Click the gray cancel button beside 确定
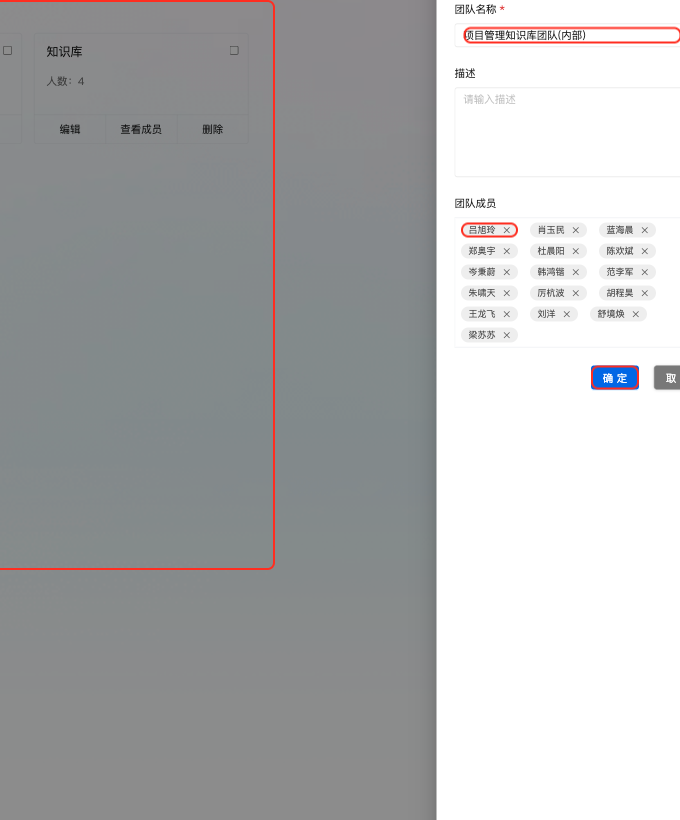This screenshot has width=680, height=820. (x=668, y=378)
